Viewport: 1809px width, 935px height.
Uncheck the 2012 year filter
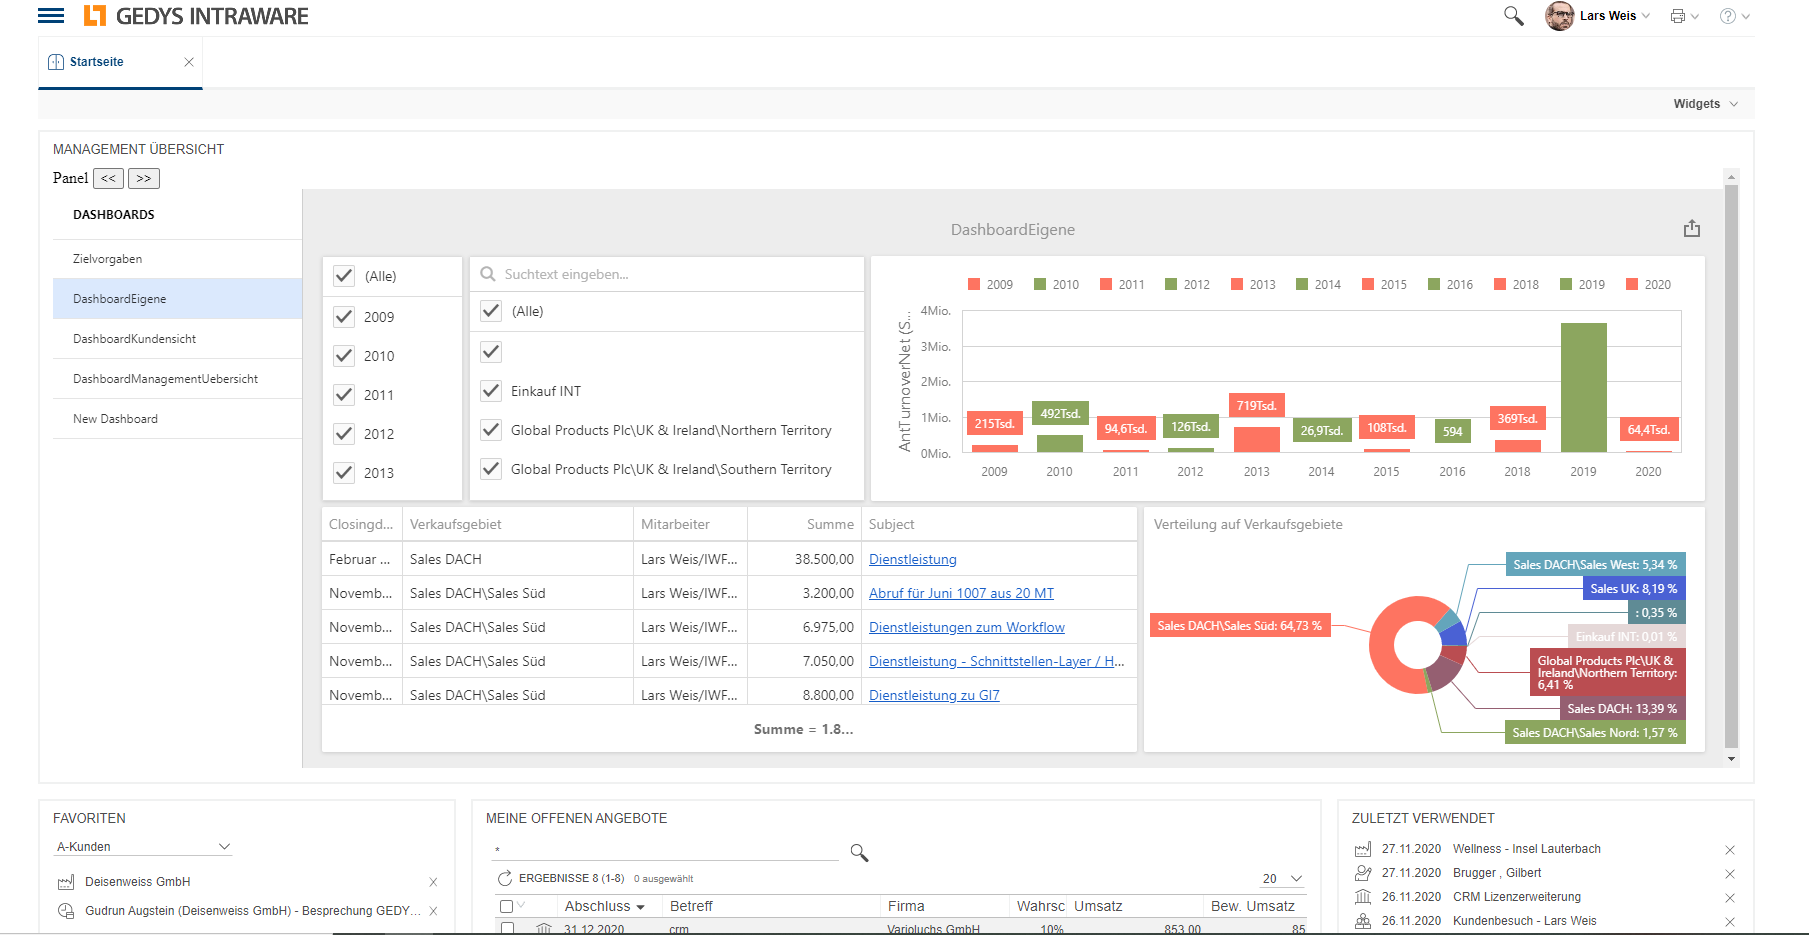(344, 434)
